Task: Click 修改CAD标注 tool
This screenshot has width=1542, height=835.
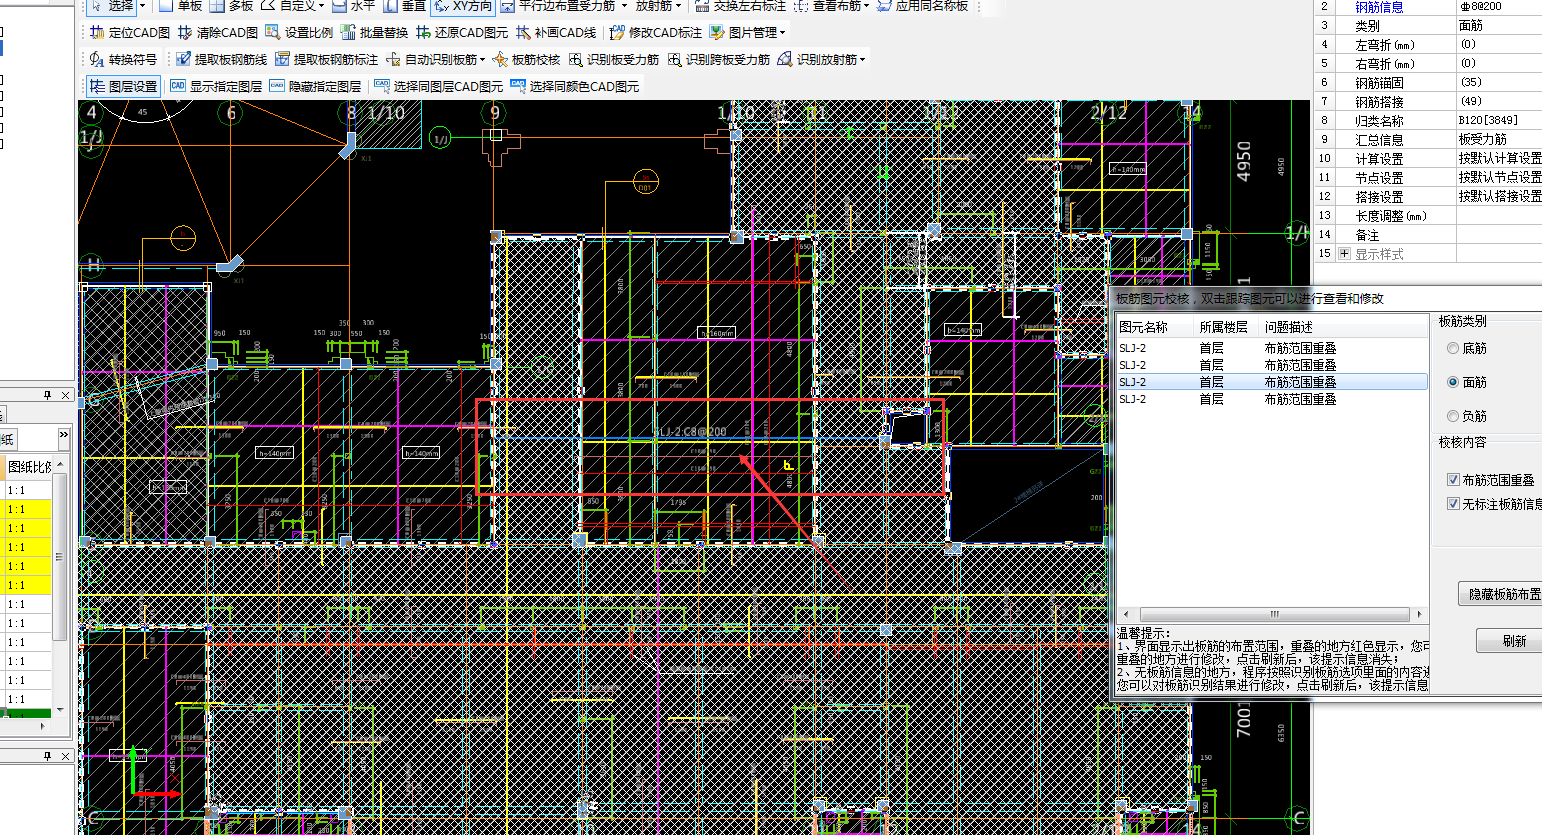Action: click(656, 32)
